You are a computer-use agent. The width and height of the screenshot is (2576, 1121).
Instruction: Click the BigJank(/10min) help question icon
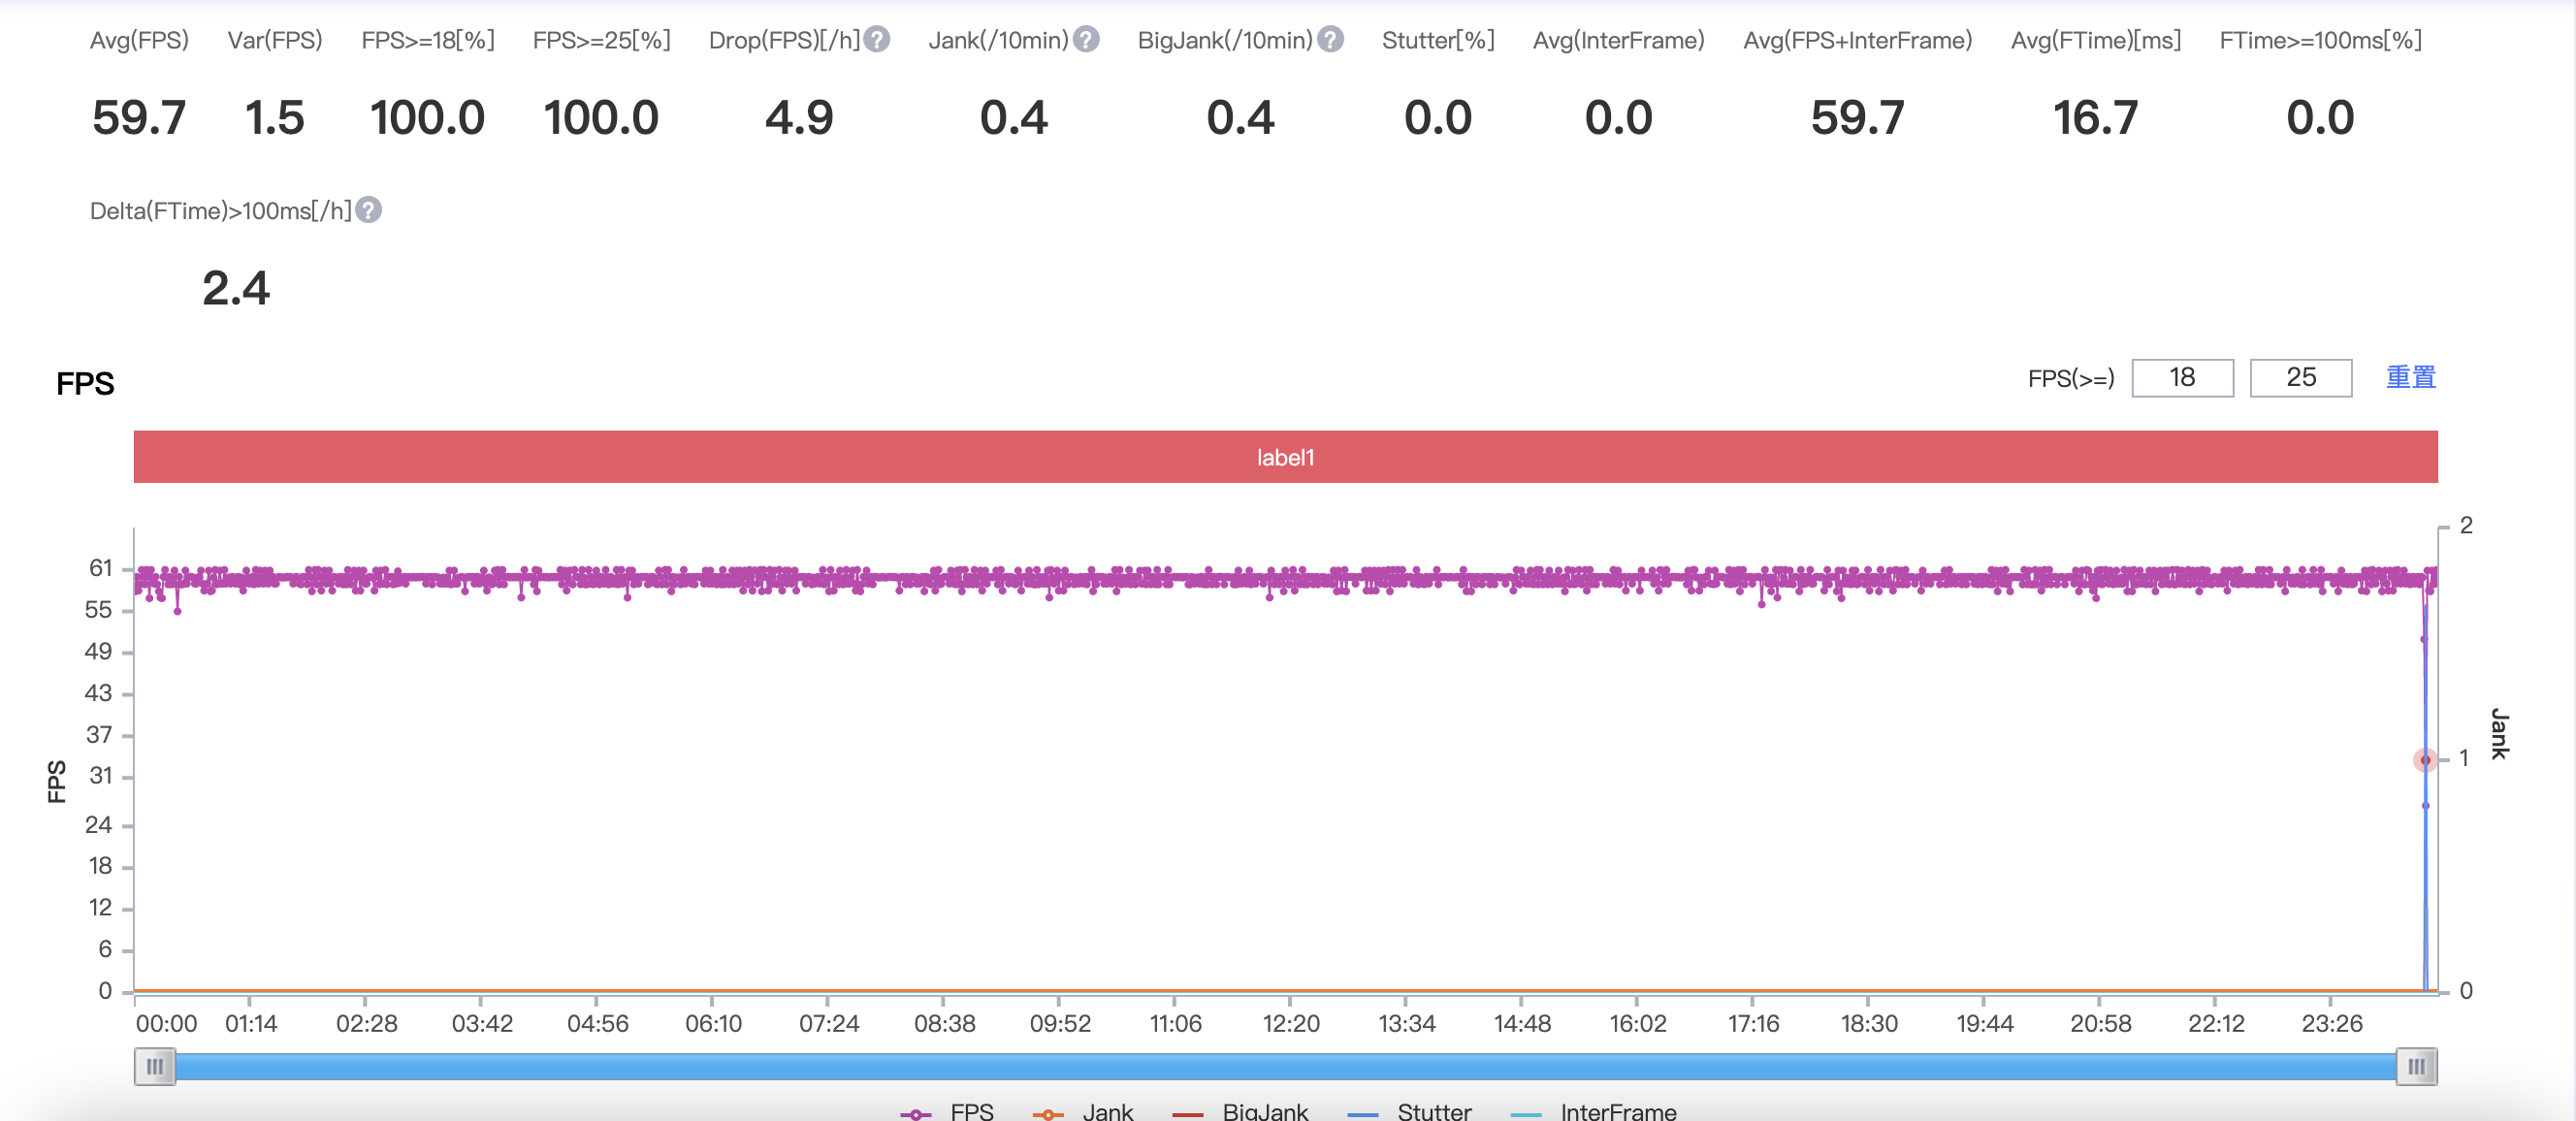[1330, 40]
